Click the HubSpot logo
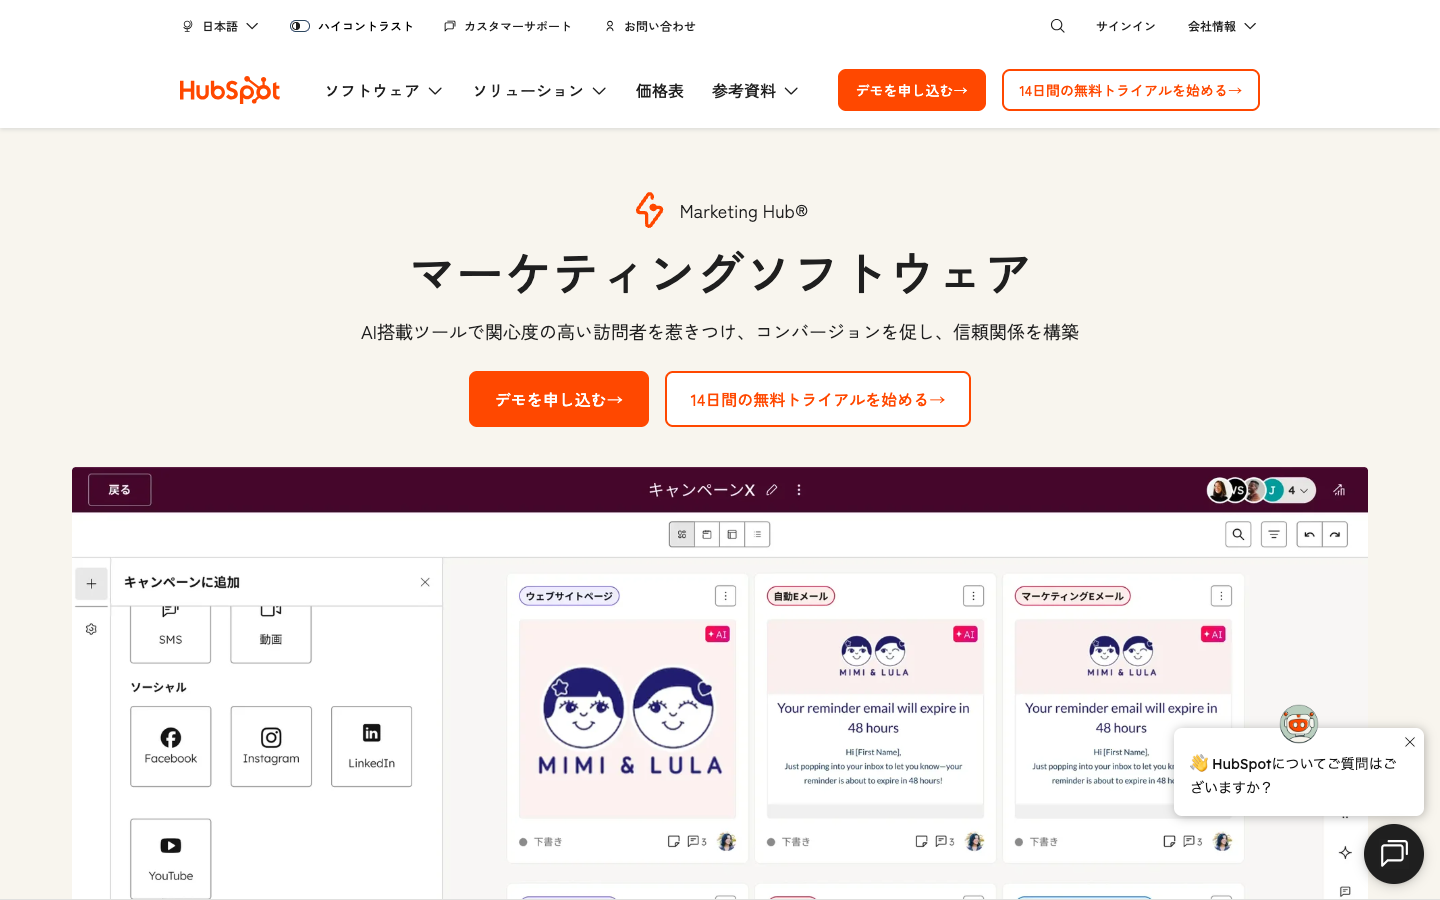 229,90
